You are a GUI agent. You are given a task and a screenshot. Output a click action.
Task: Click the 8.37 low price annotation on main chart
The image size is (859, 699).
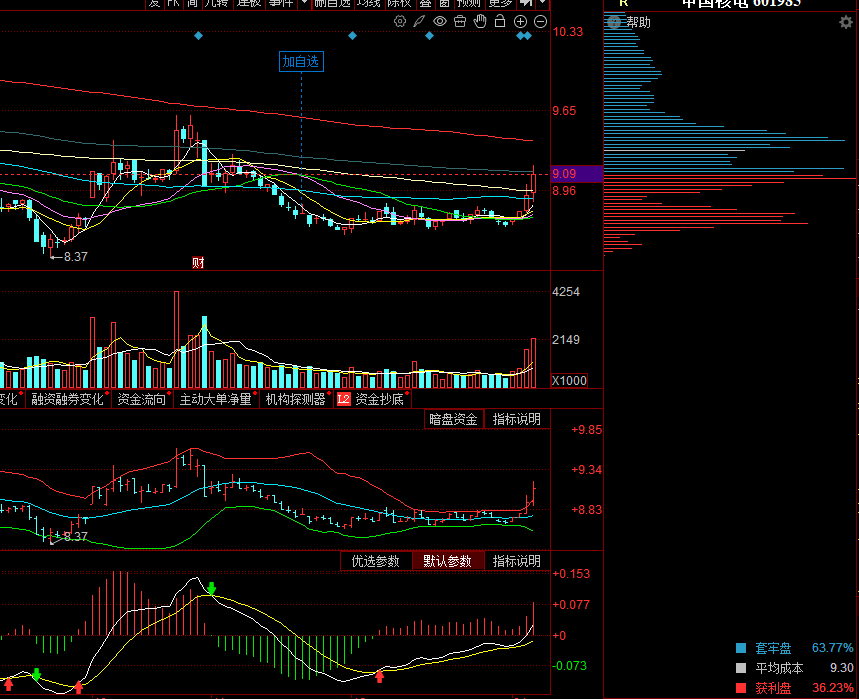point(76,256)
